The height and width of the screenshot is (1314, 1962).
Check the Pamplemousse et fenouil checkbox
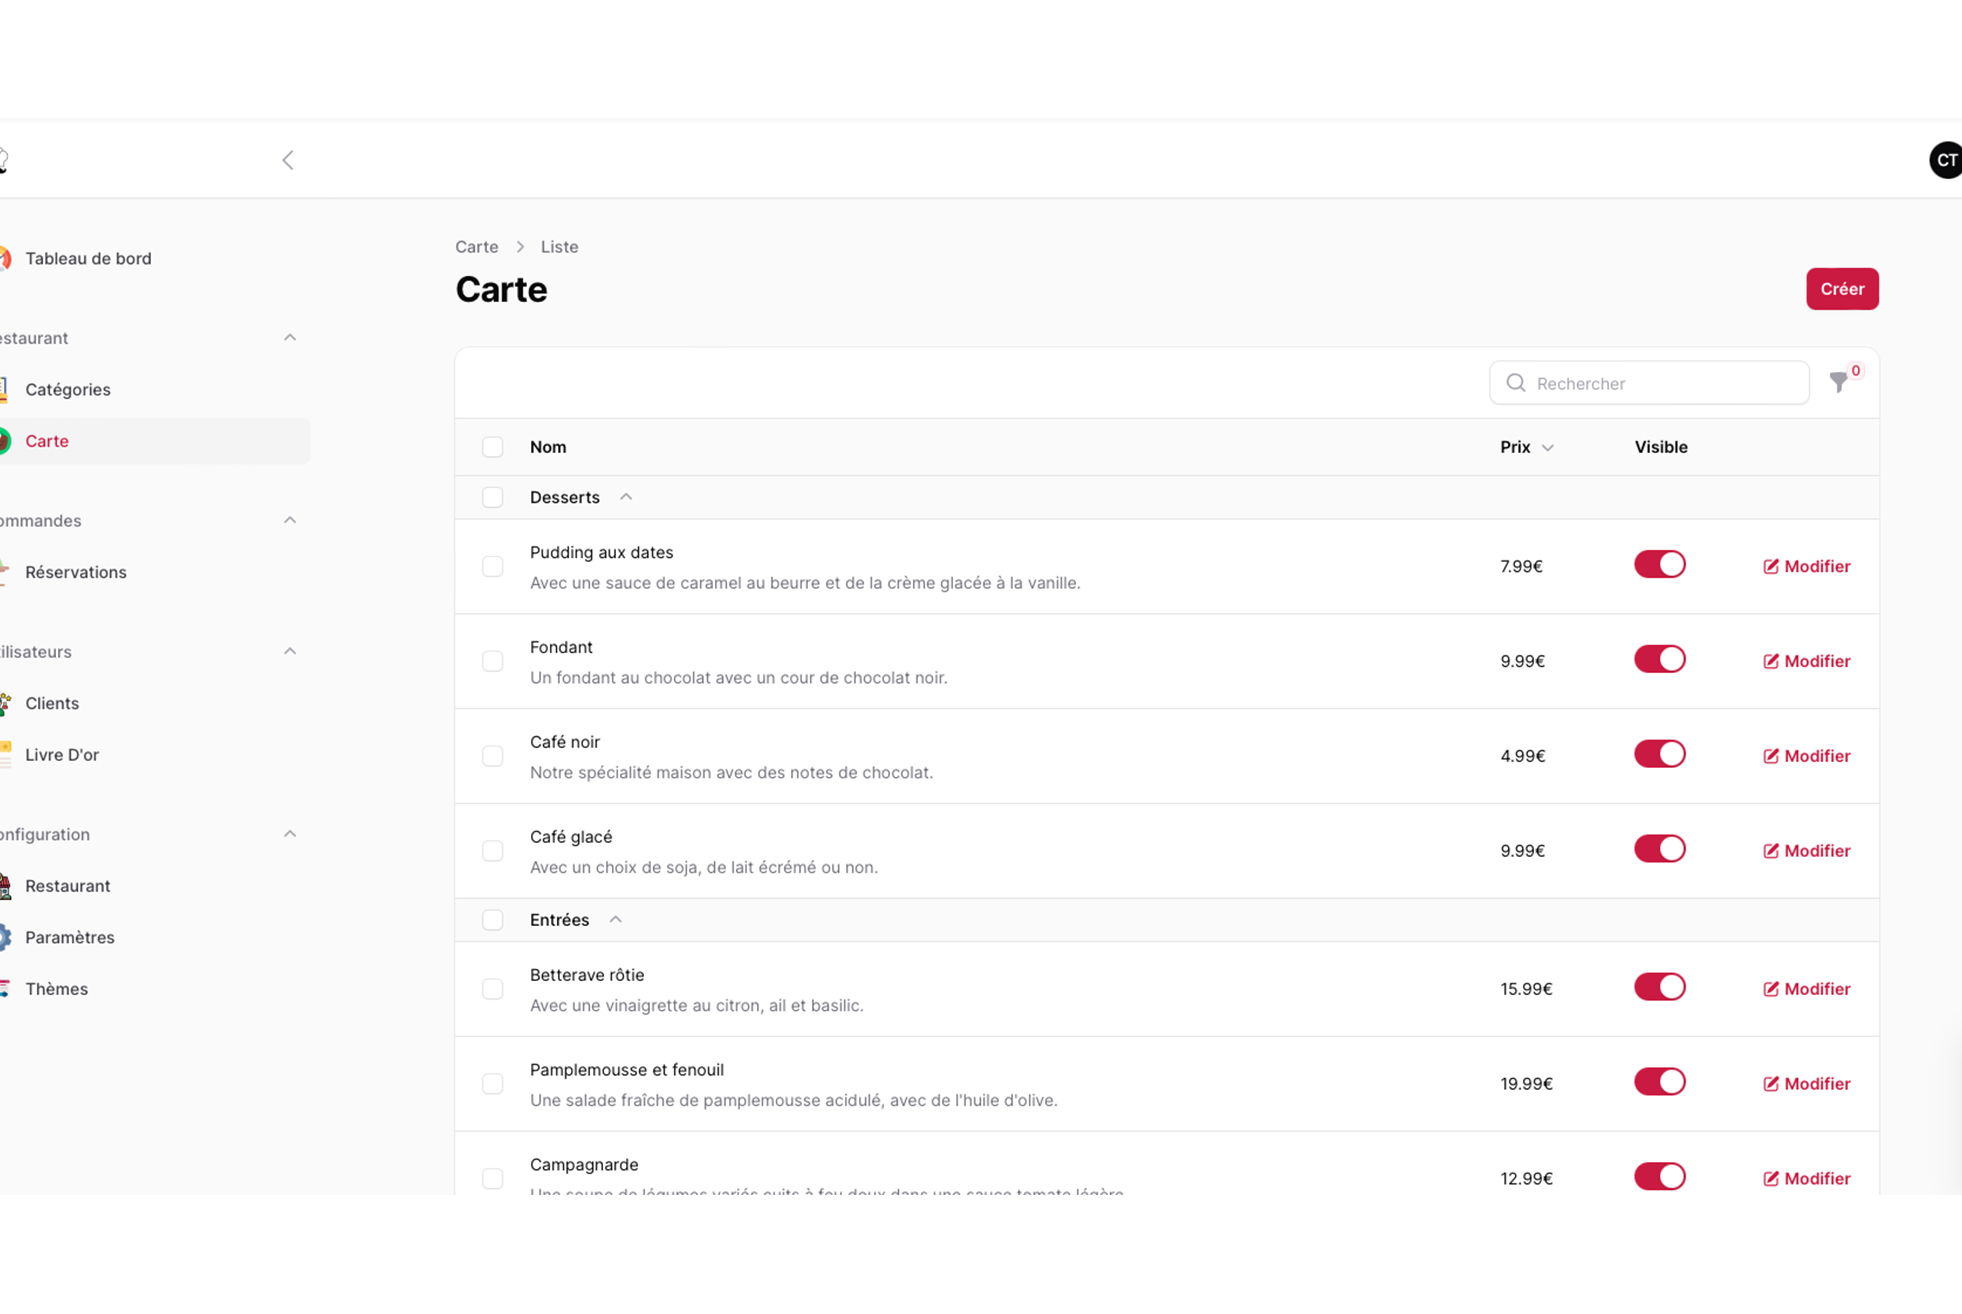(492, 1084)
